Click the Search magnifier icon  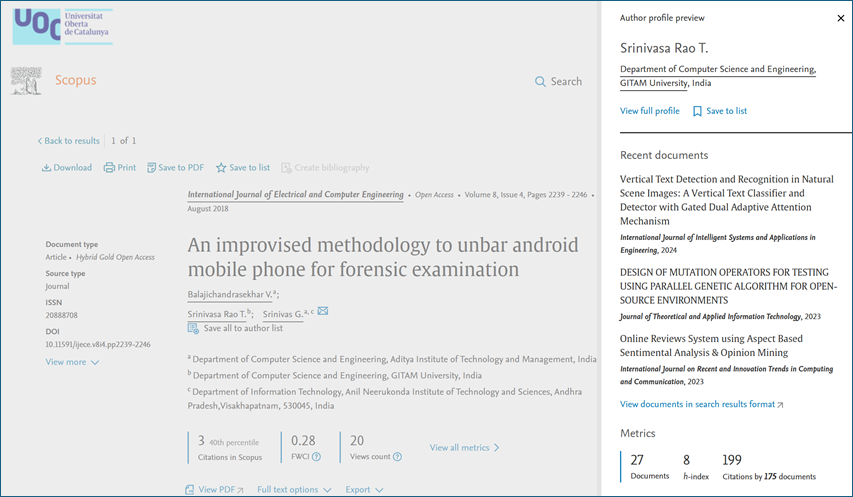click(x=540, y=82)
